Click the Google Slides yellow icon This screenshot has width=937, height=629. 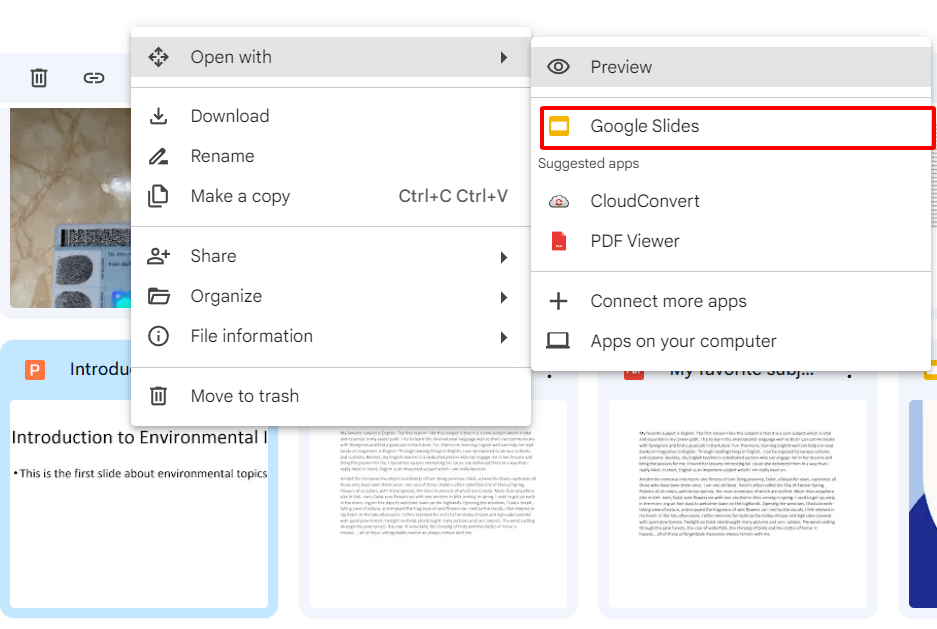click(559, 127)
